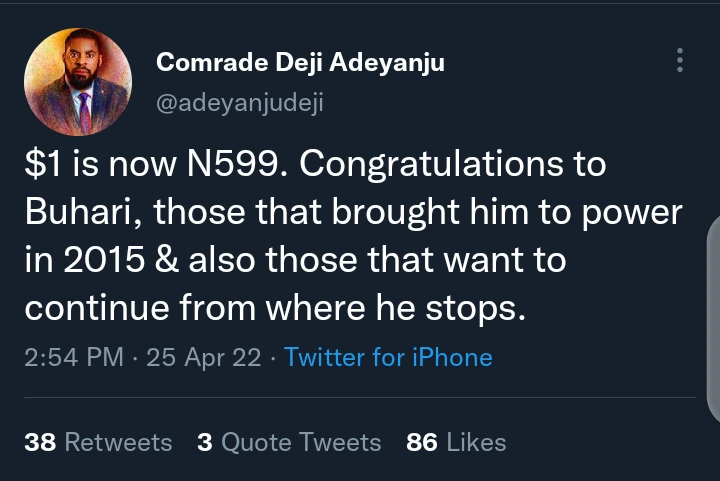Show the 86 Likes list
This screenshot has height=481, width=720.
[x=456, y=442]
